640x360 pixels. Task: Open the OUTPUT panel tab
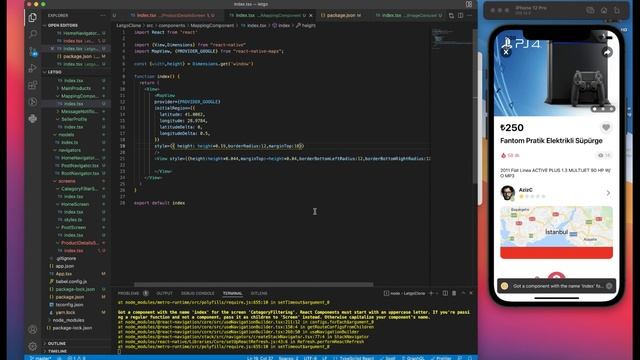click(164, 293)
